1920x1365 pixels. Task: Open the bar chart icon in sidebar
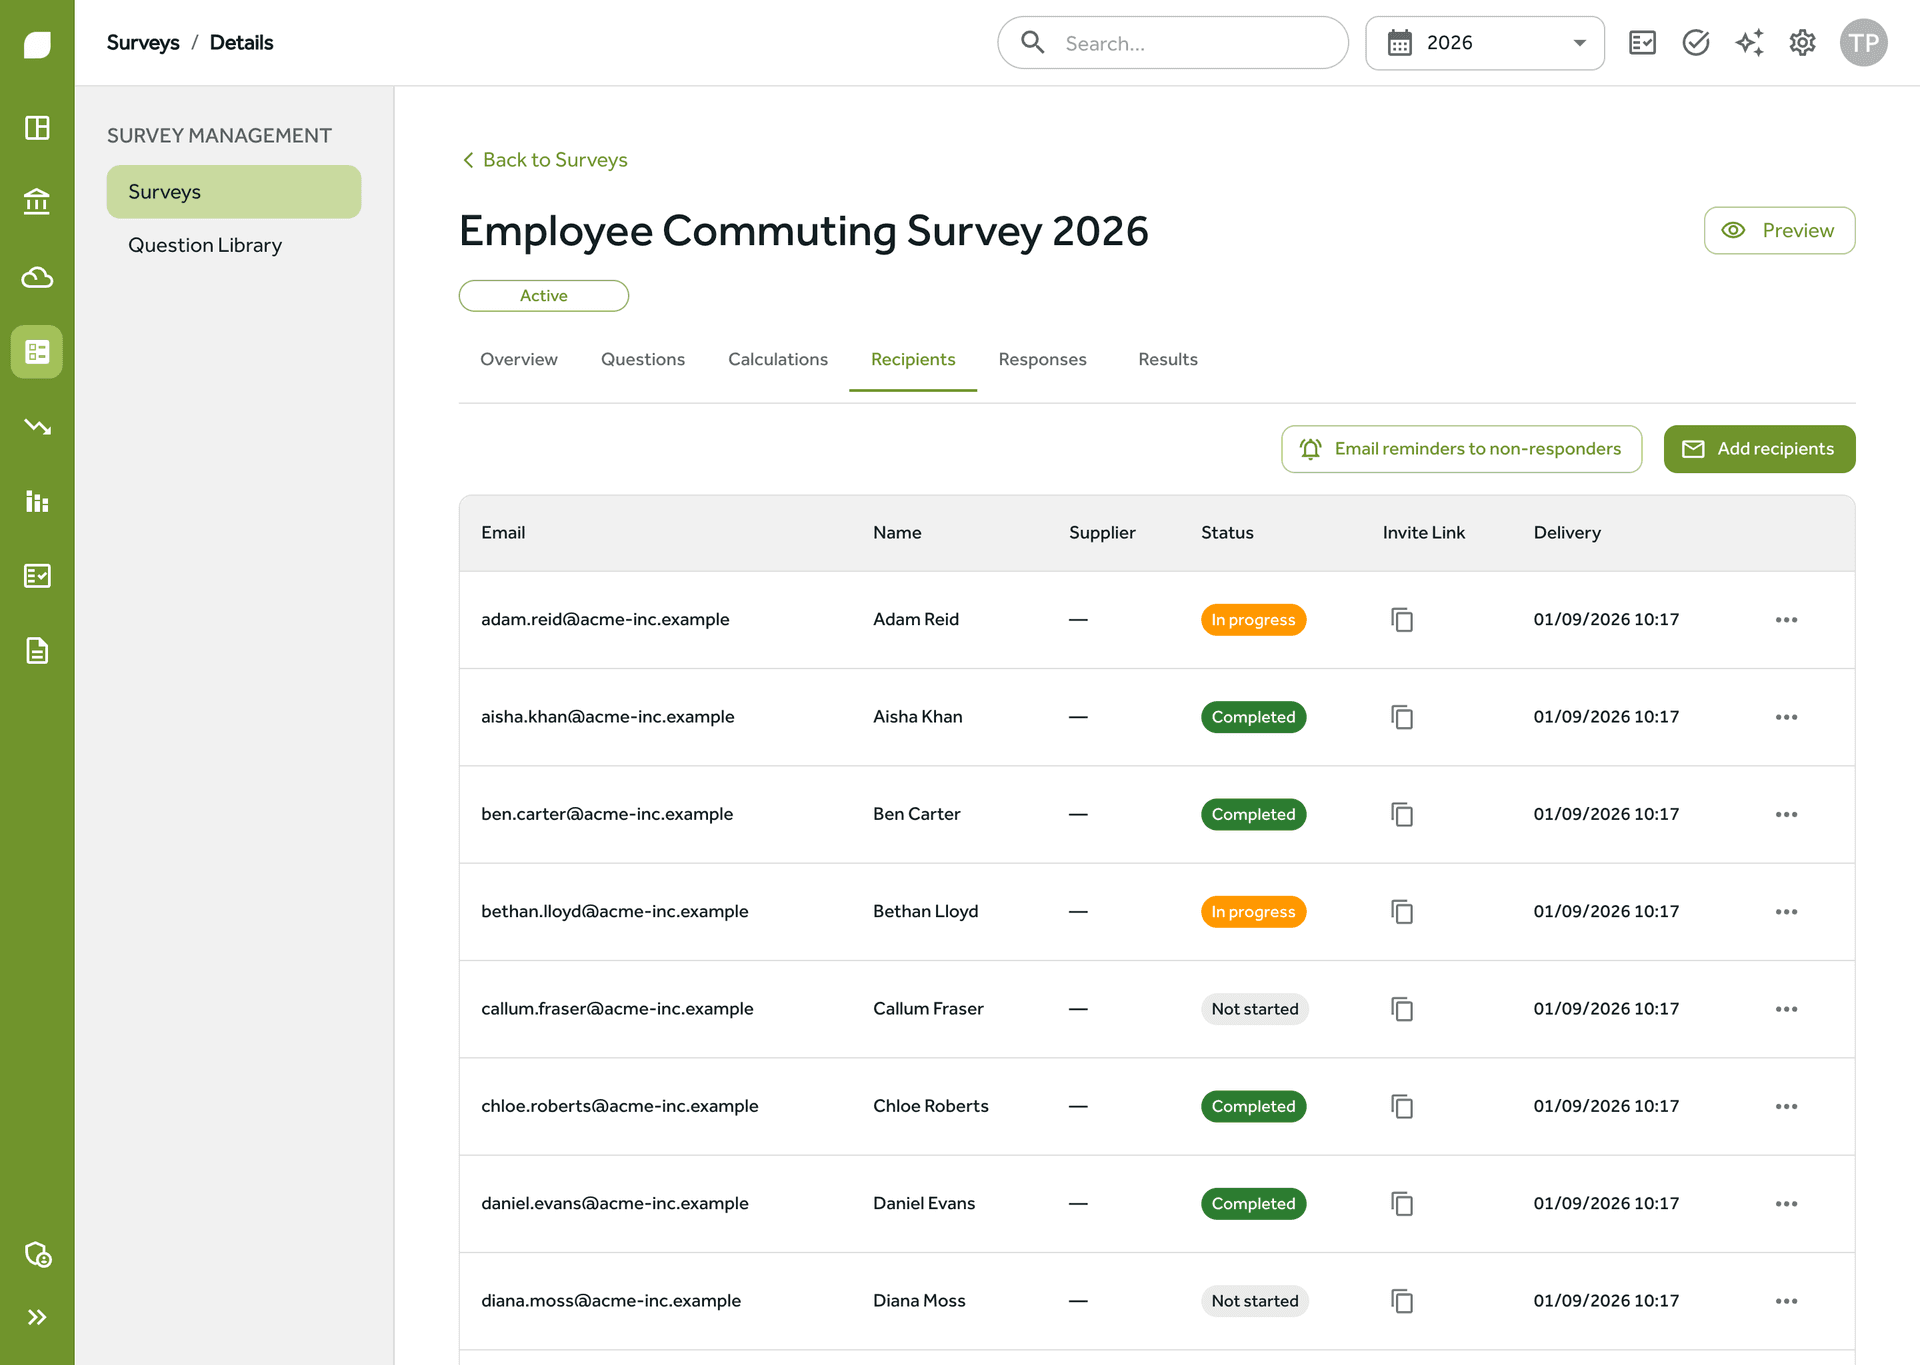(37, 501)
